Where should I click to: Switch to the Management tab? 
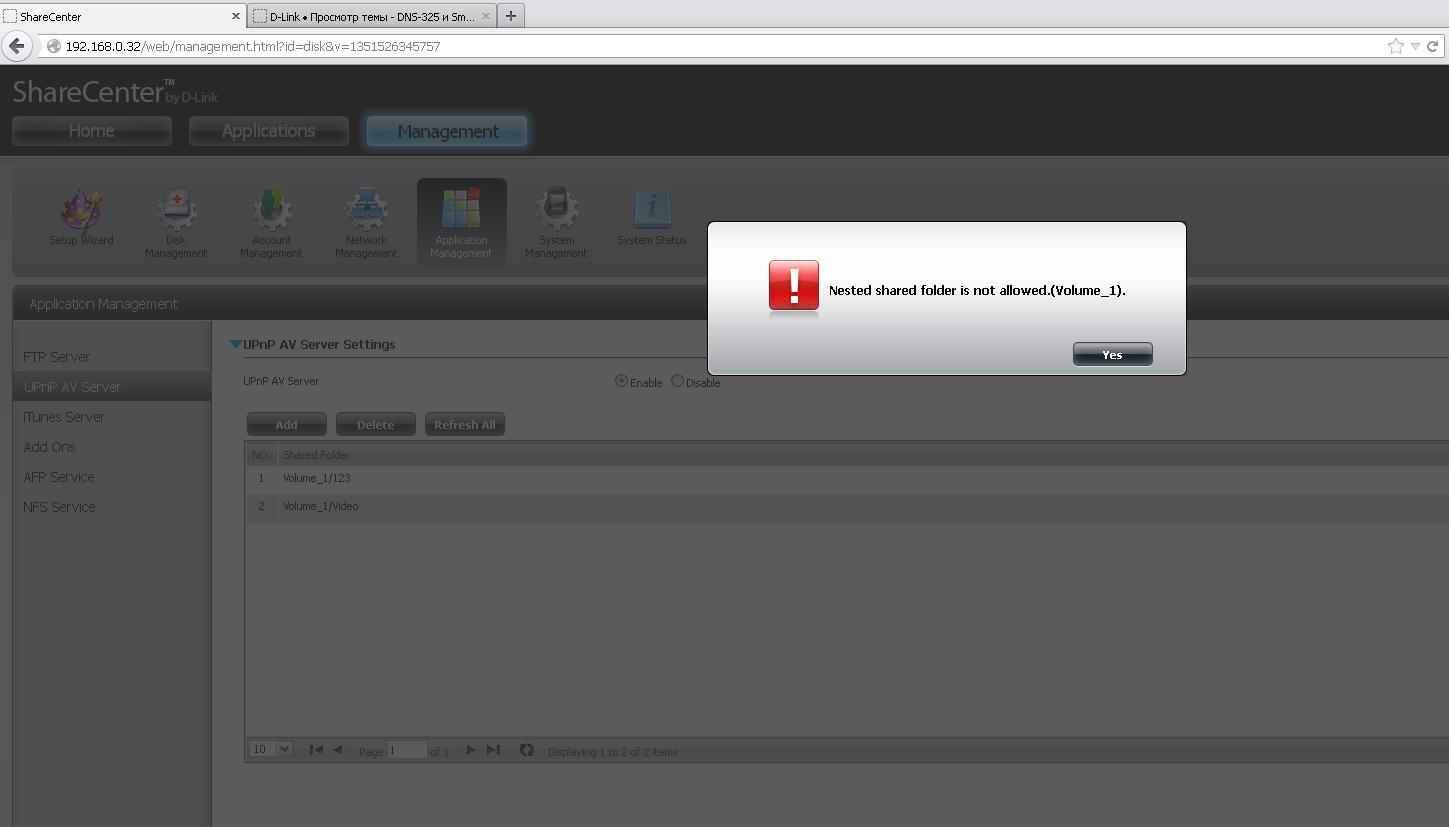(x=447, y=131)
